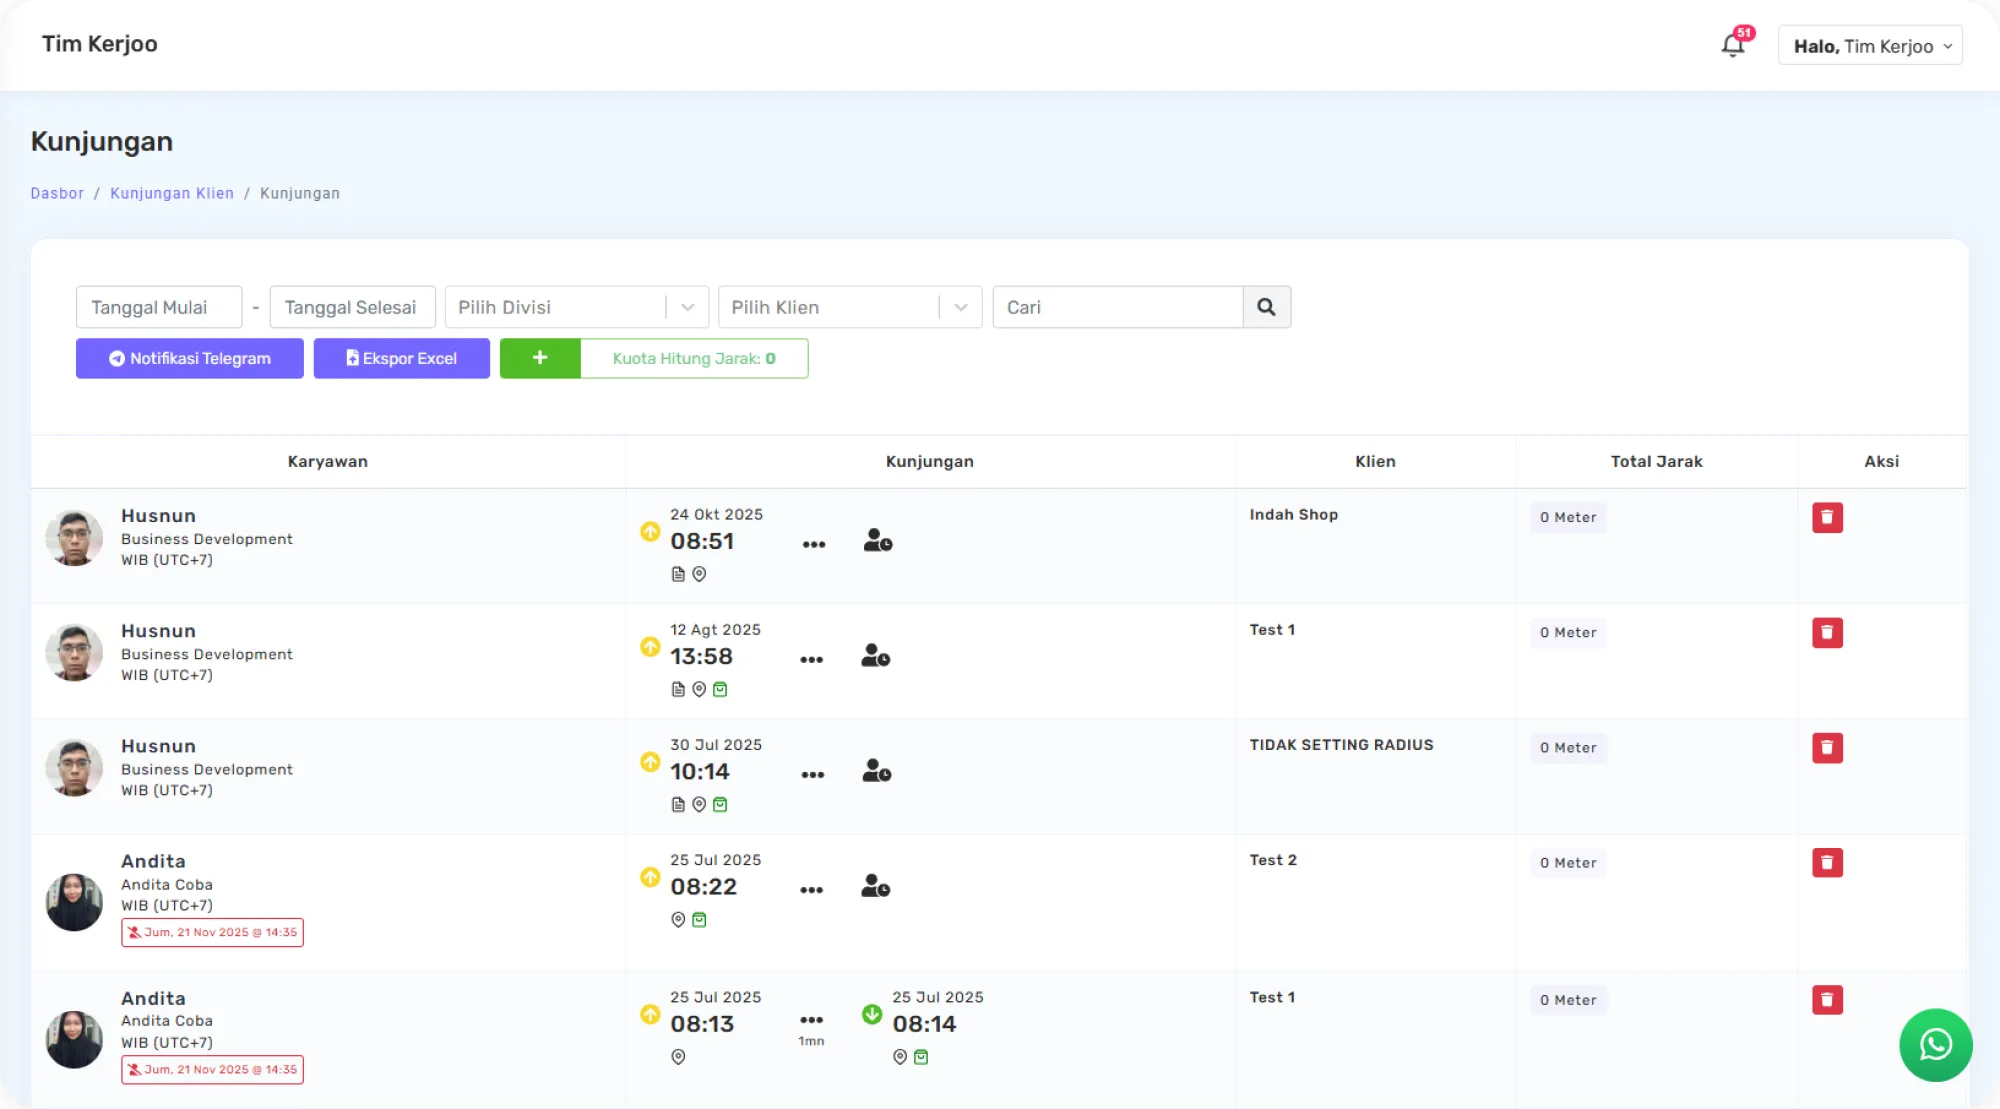2000x1109 pixels.
Task: Go to the Dasbor breadcrumb link
Action: point(57,194)
